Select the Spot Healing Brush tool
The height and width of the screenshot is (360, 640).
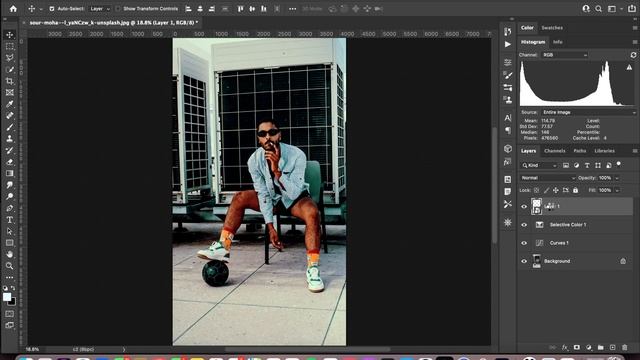[10, 116]
